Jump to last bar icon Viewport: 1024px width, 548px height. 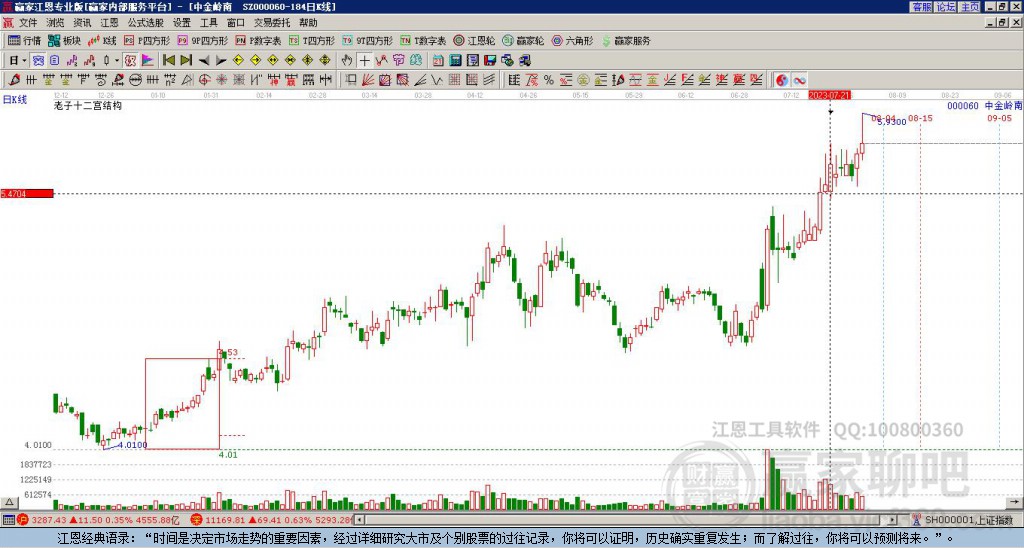point(185,61)
